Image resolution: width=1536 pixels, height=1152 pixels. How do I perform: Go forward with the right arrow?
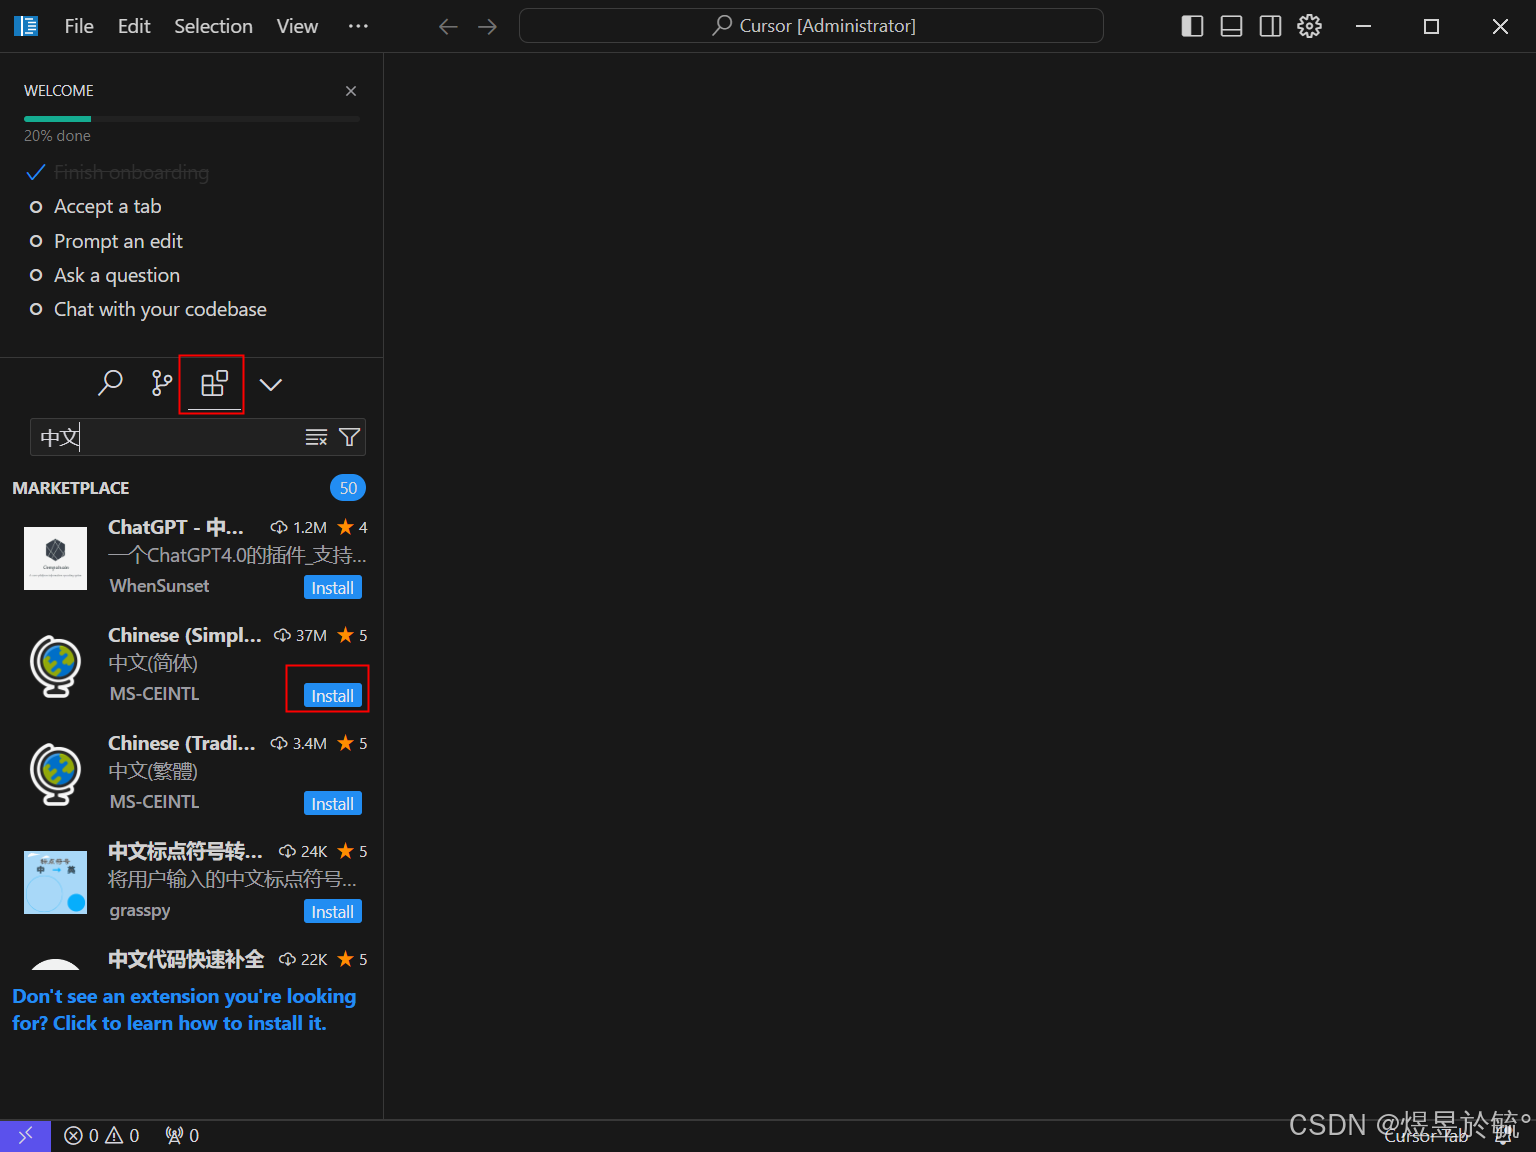pyautogui.click(x=487, y=27)
